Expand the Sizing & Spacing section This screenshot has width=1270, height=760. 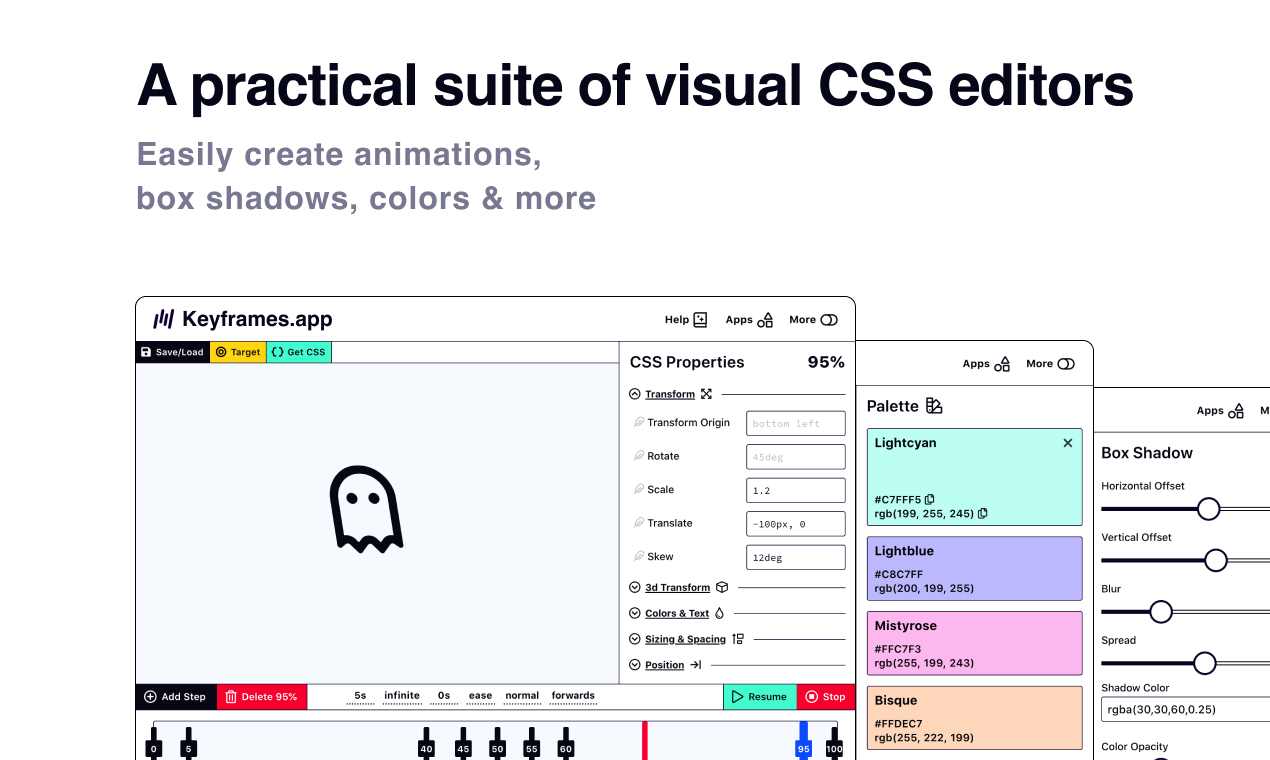click(635, 639)
